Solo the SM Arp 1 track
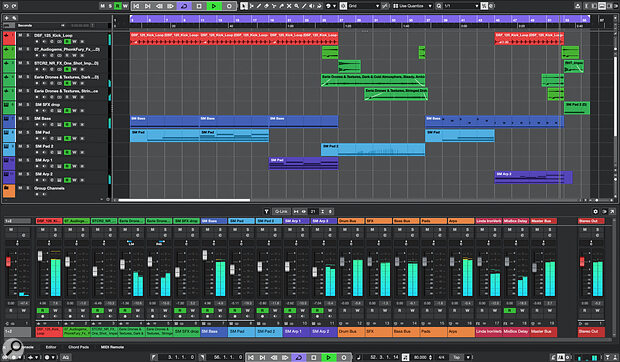Viewport: 620px width, 362px height. point(28,160)
